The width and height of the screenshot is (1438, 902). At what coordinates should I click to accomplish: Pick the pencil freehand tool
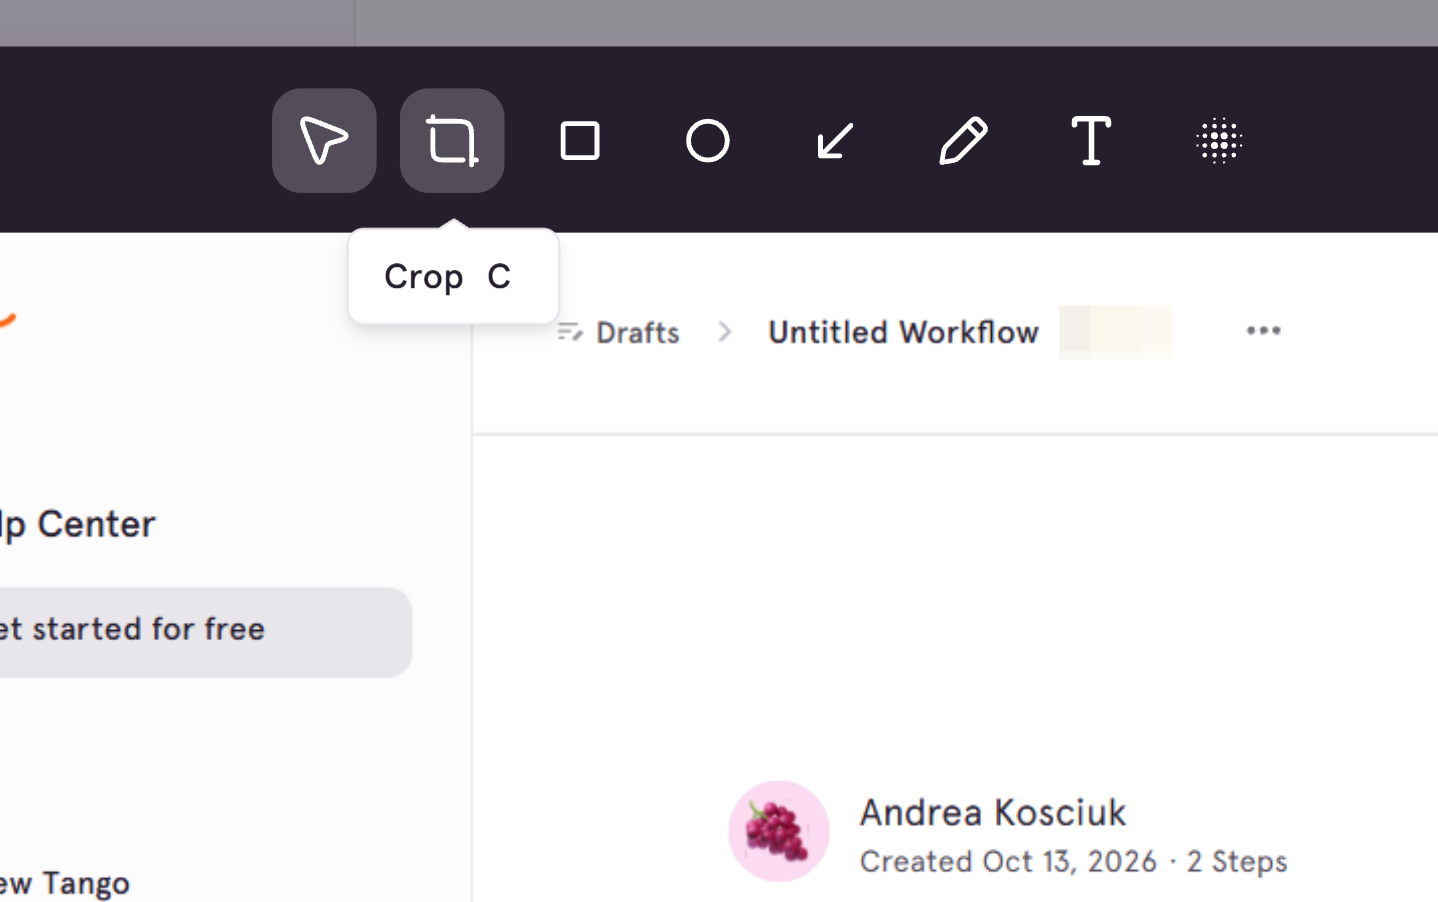point(964,141)
